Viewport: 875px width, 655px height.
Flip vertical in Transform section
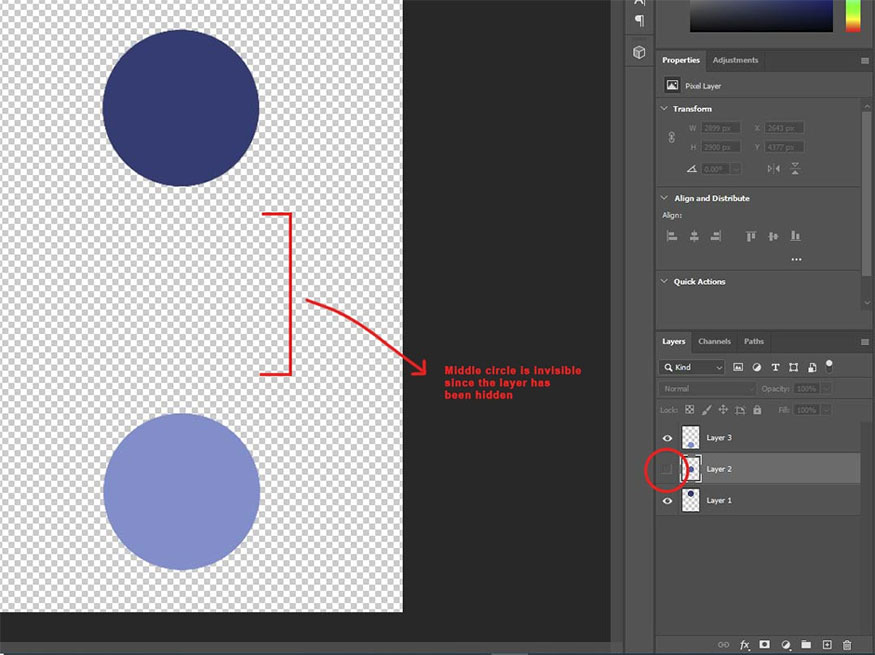click(795, 168)
